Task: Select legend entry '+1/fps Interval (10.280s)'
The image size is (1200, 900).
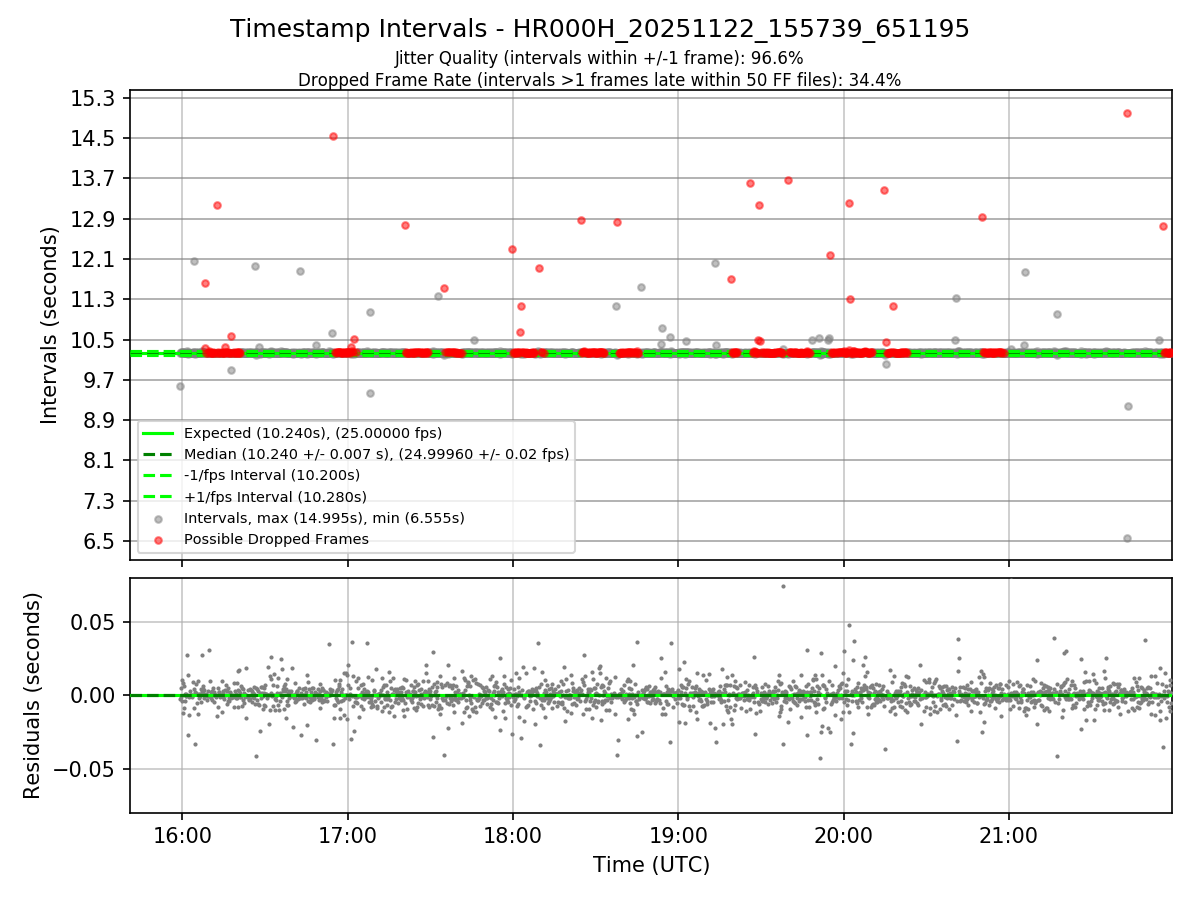Action: coord(275,497)
